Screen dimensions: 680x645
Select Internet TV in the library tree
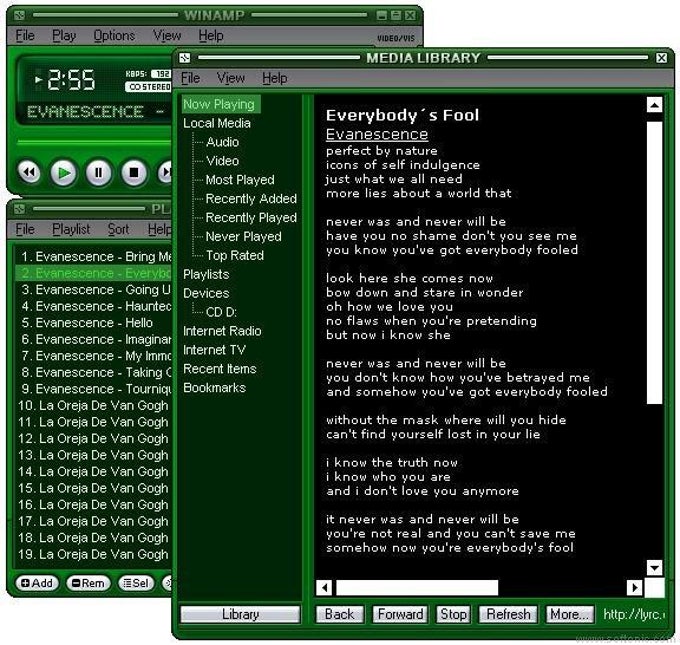pos(214,350)
